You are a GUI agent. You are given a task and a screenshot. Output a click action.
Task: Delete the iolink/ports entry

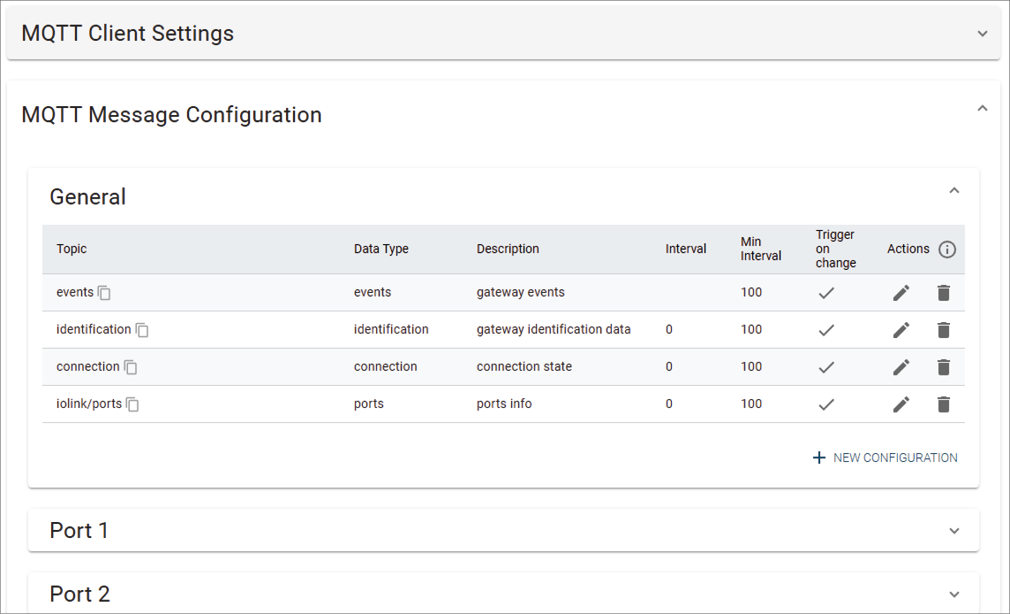point(943,404)
